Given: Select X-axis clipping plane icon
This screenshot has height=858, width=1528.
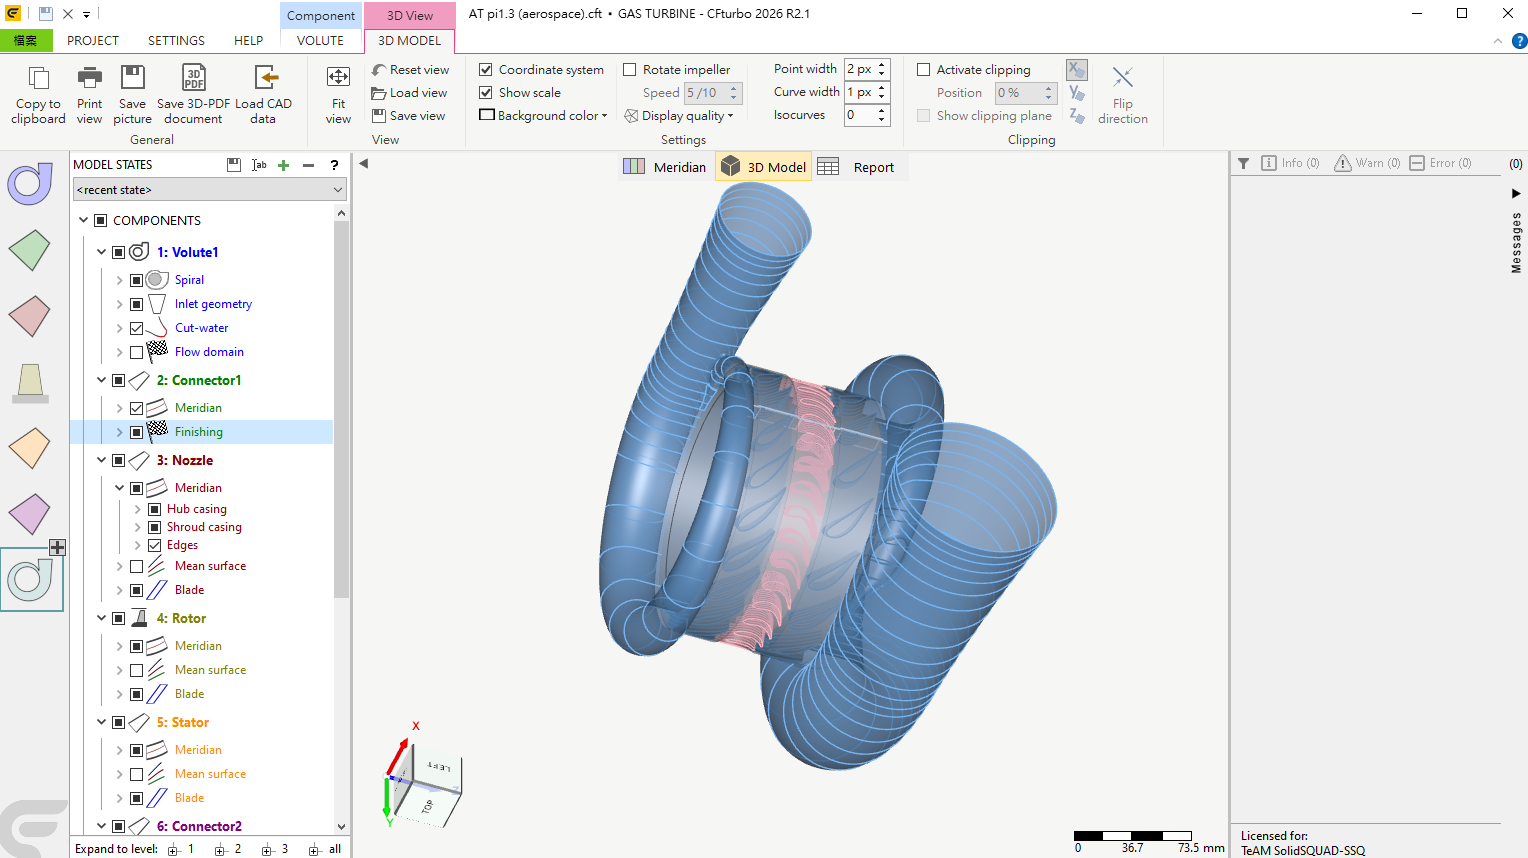Looking at the screenshot, I should 1076,70.
